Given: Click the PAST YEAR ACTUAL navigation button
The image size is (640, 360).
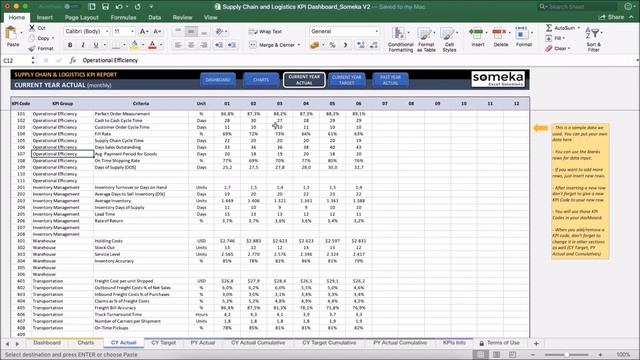Looking at the screenshot, I should point(390,80).
